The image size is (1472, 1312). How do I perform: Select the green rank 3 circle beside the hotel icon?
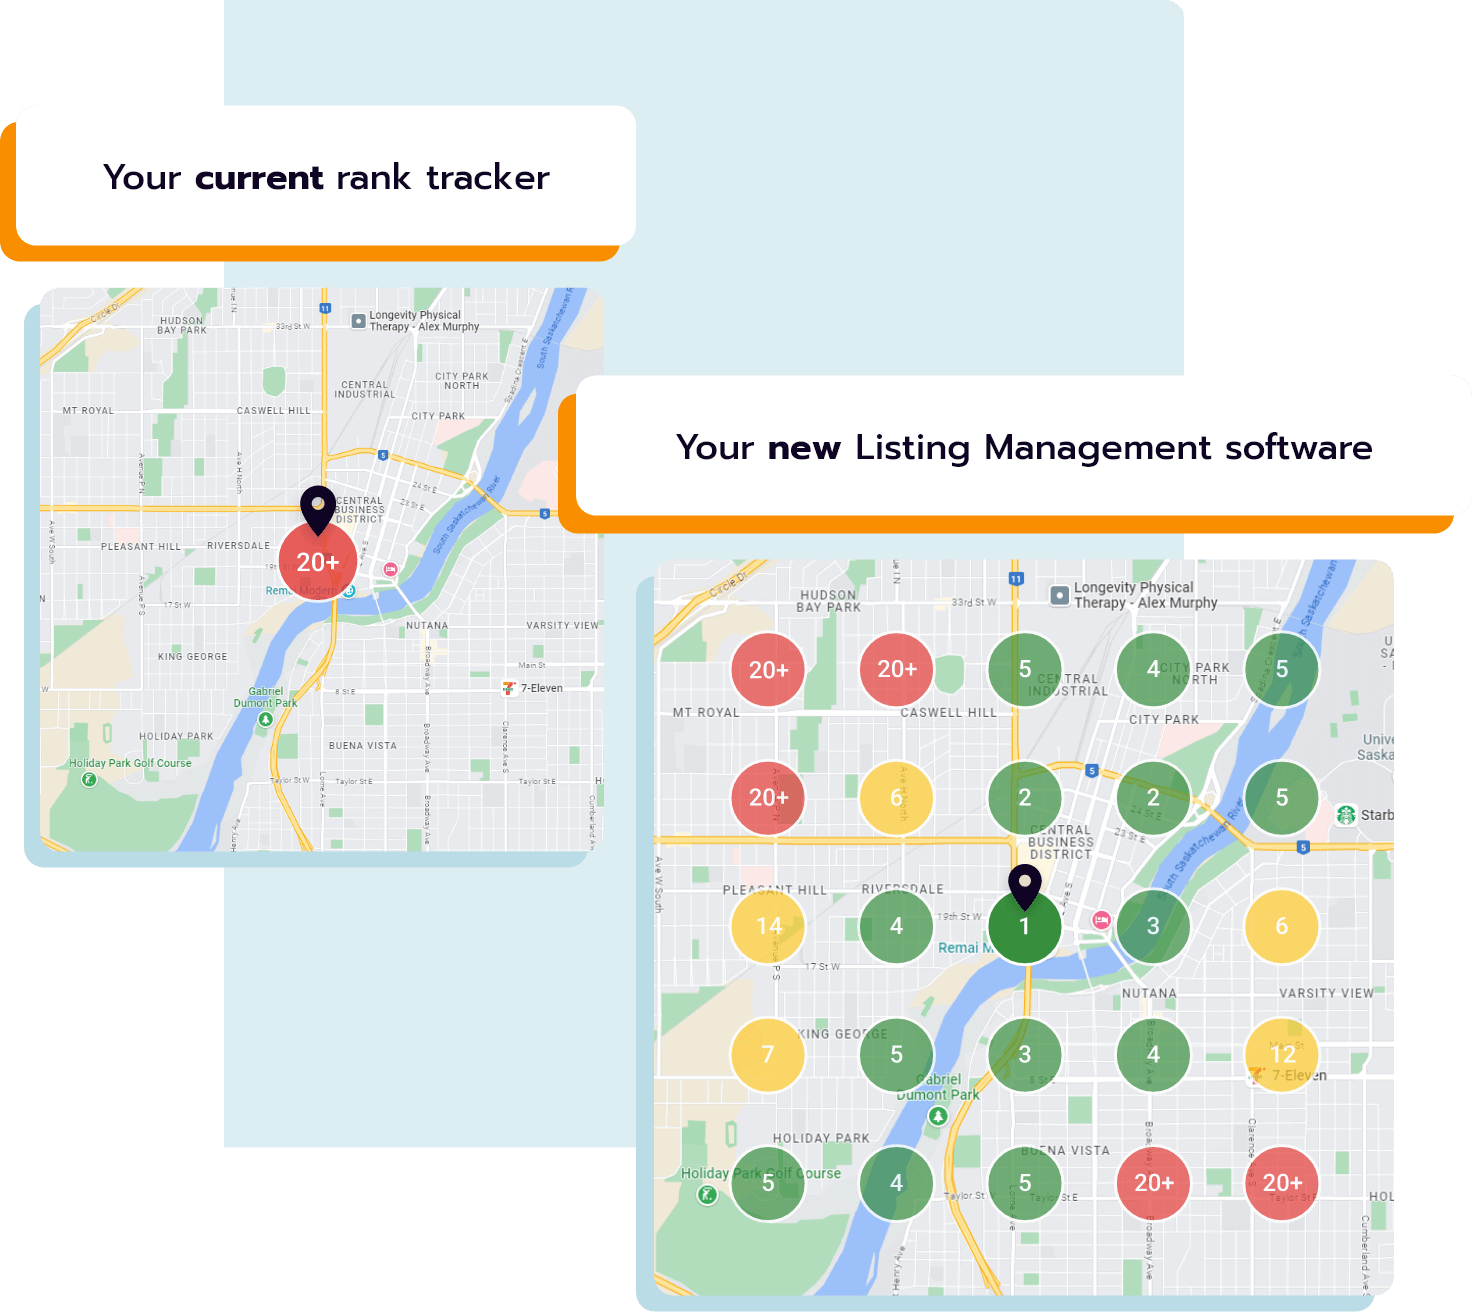[x=1153, y=926]
